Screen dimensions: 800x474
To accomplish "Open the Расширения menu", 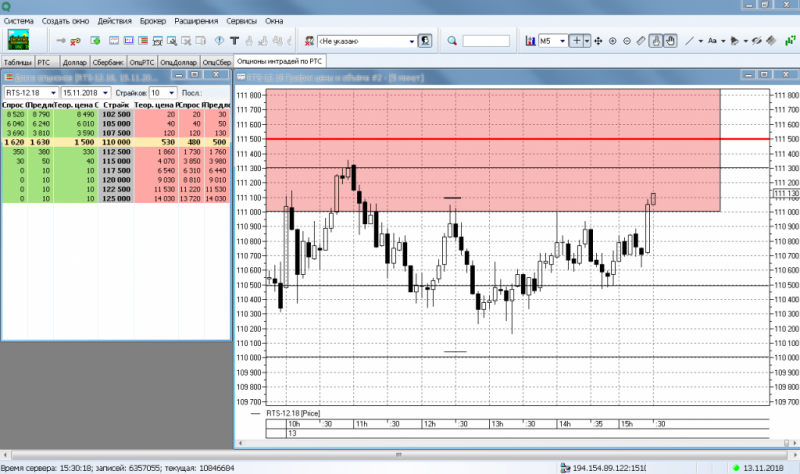I will [x=196, y=21].
